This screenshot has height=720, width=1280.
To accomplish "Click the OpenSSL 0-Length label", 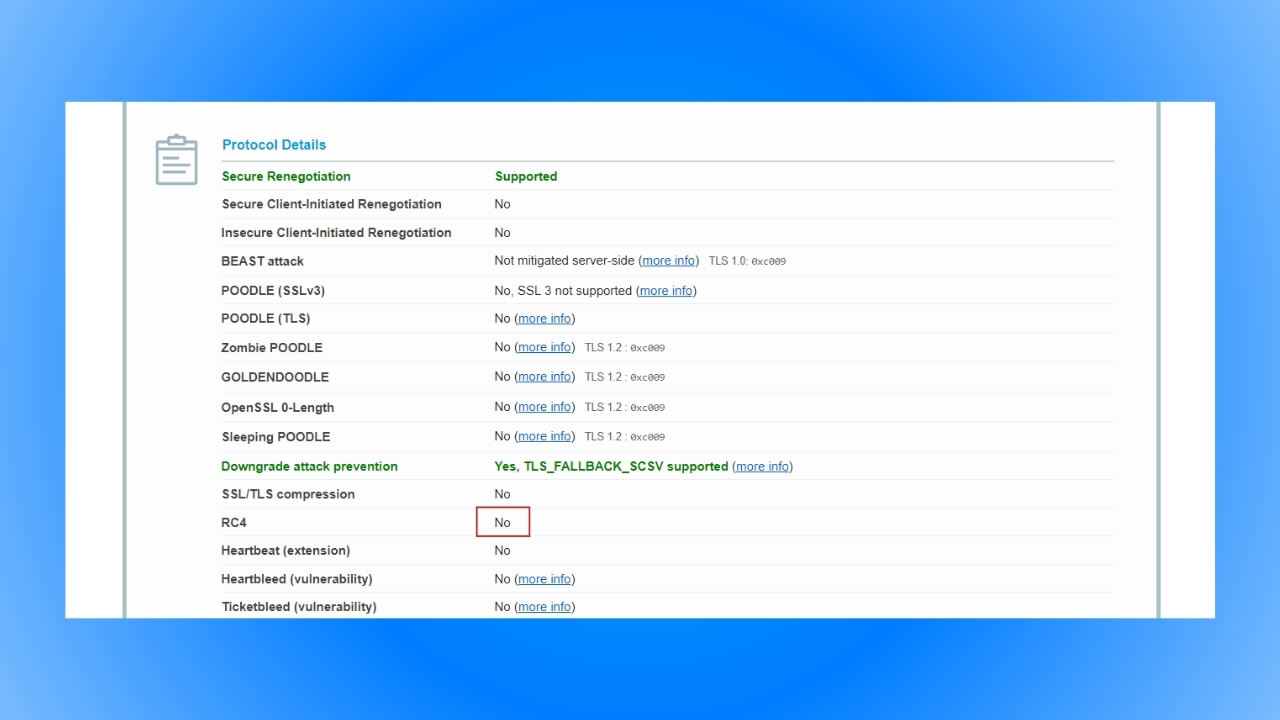I will (278, 408).
